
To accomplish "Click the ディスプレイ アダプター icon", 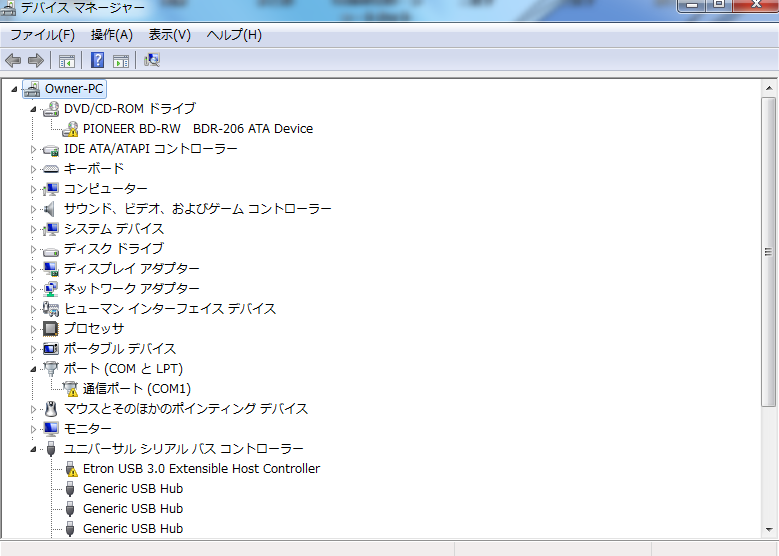I will (x=51, y=269).
